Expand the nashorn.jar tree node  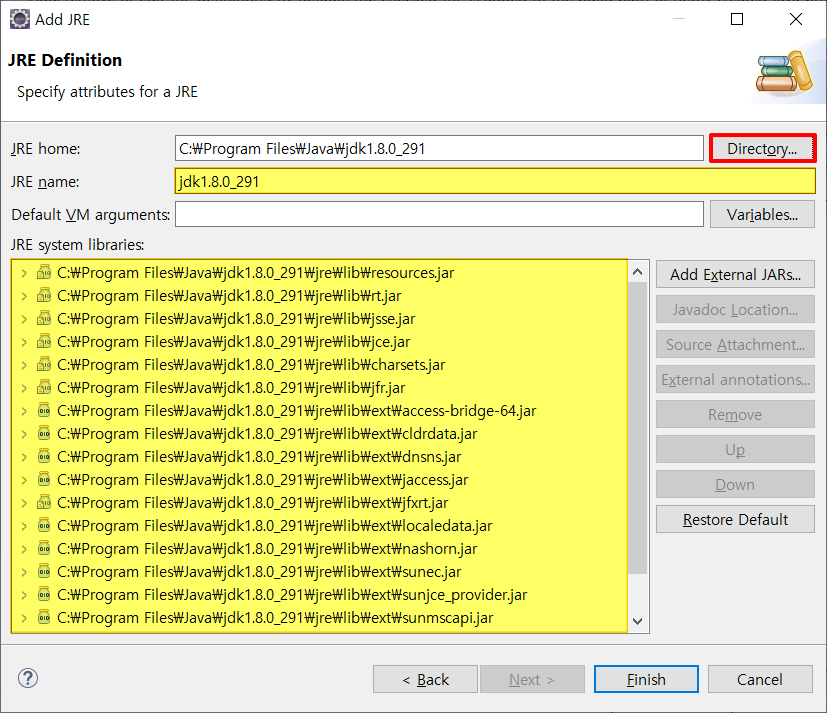(24, 550)
